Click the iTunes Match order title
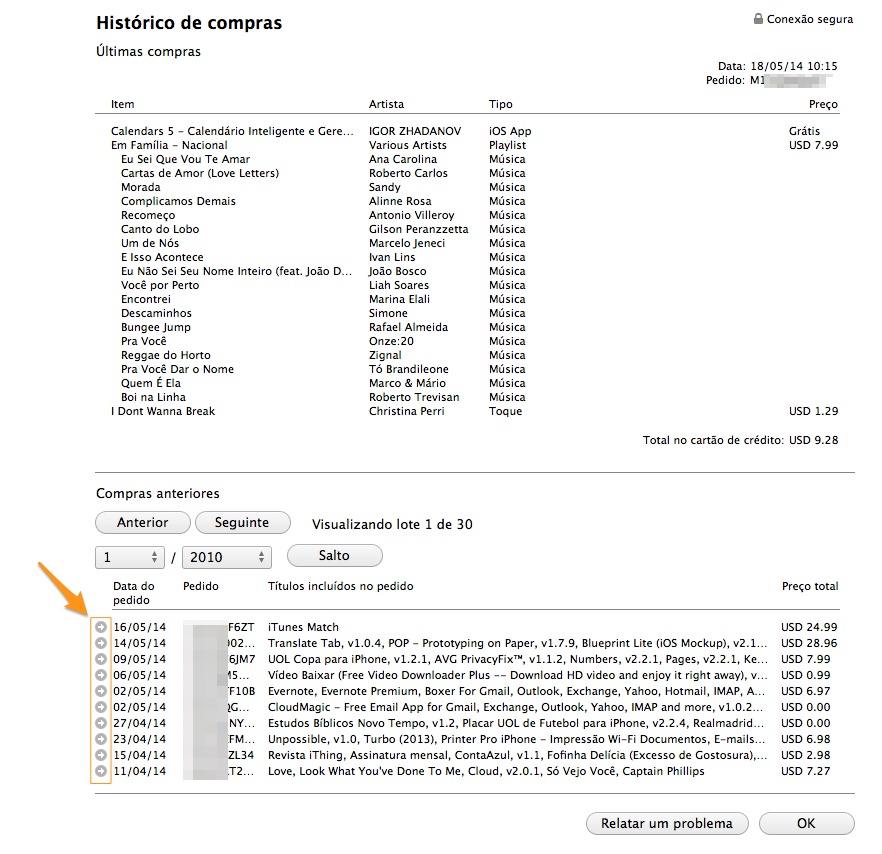 pyautogui.click(x=303, y=627)
